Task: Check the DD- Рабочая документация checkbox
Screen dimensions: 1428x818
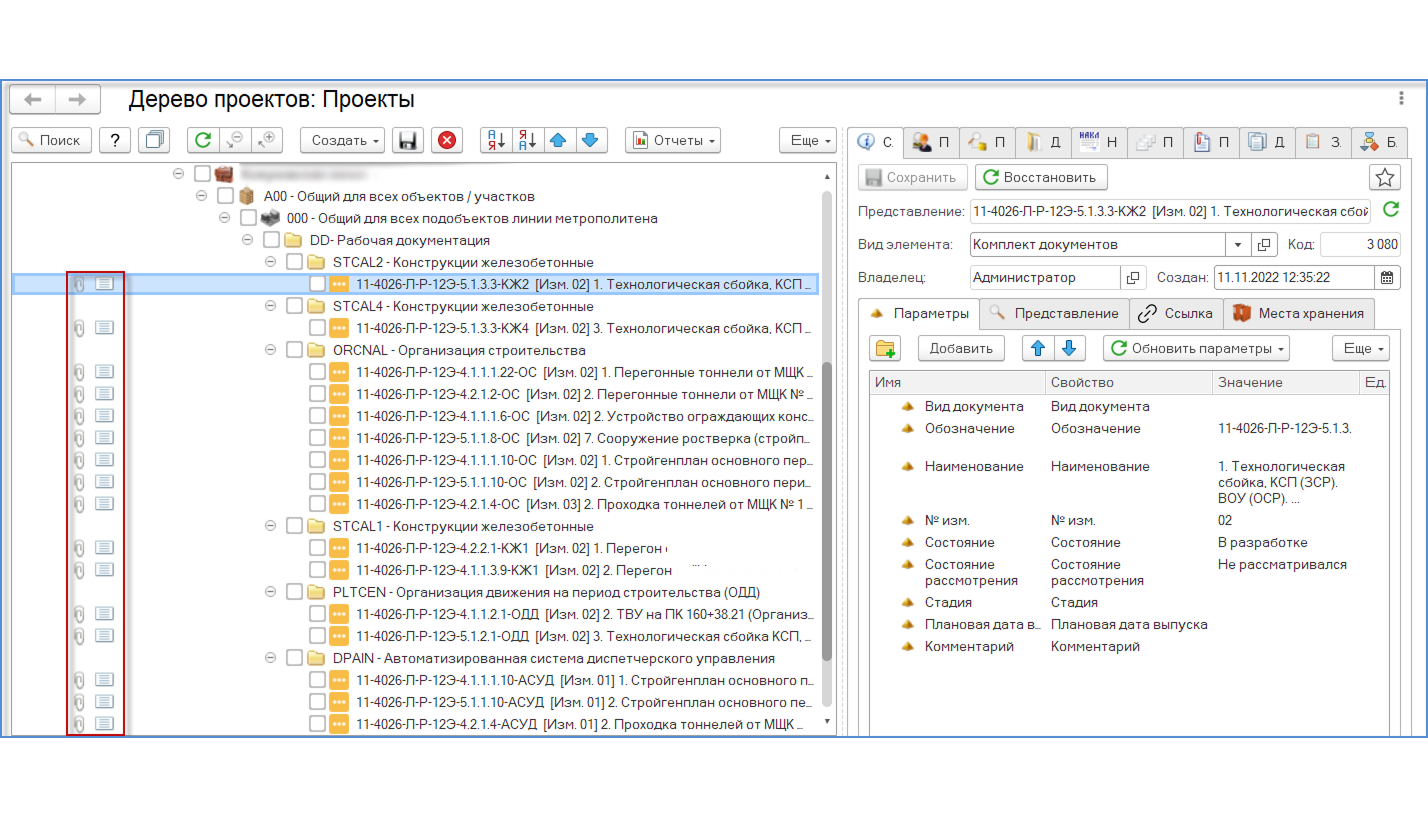Action: (x=271, y=240)
